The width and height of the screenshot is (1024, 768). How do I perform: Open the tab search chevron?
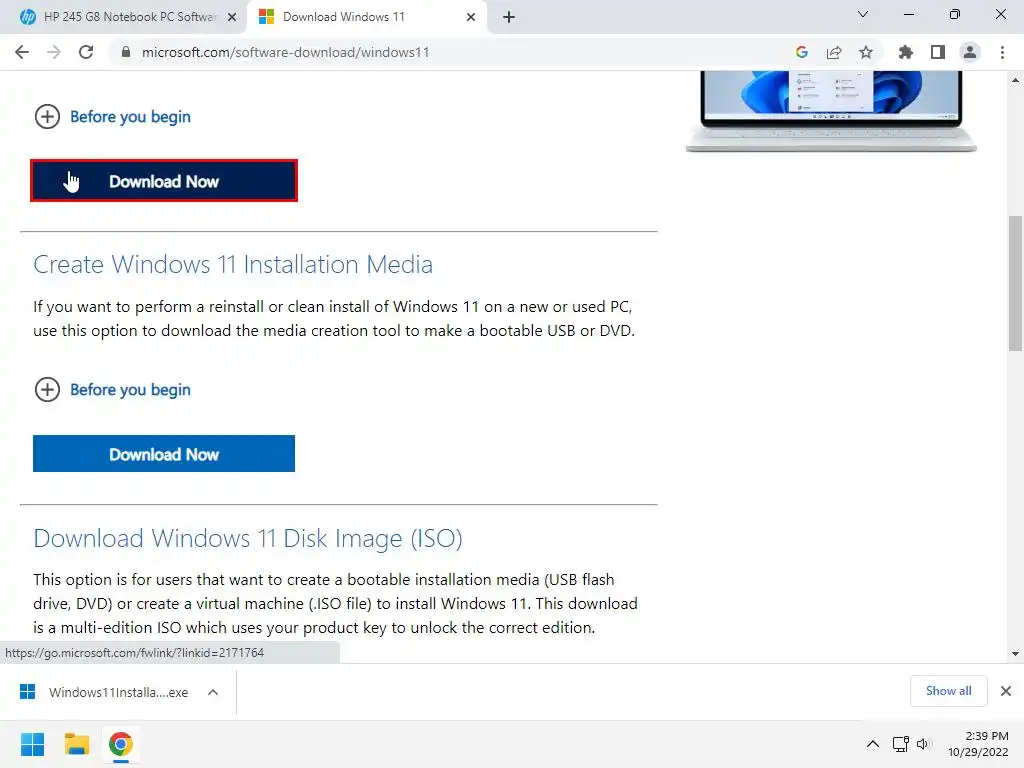point(863,14)
